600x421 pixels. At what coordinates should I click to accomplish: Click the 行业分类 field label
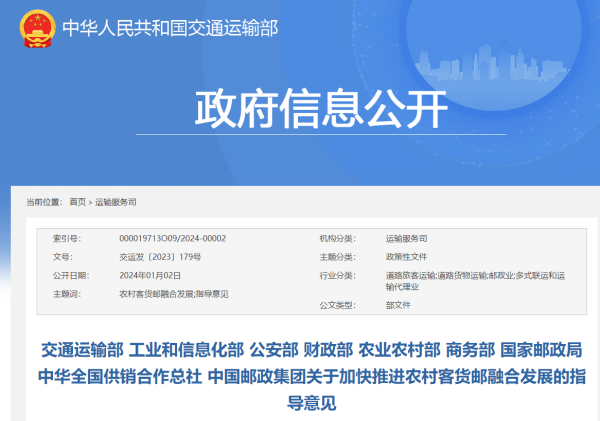click(x=338, y=276)
